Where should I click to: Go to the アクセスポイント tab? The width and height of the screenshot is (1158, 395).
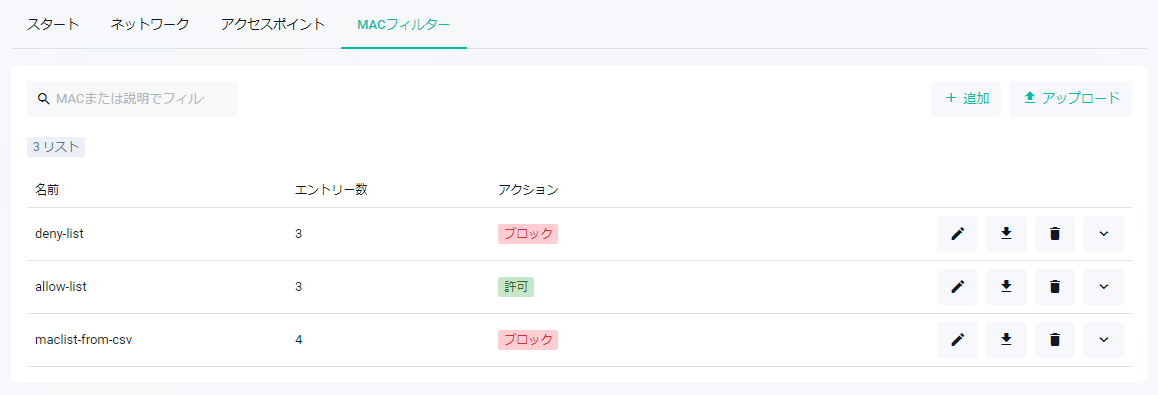273,24
